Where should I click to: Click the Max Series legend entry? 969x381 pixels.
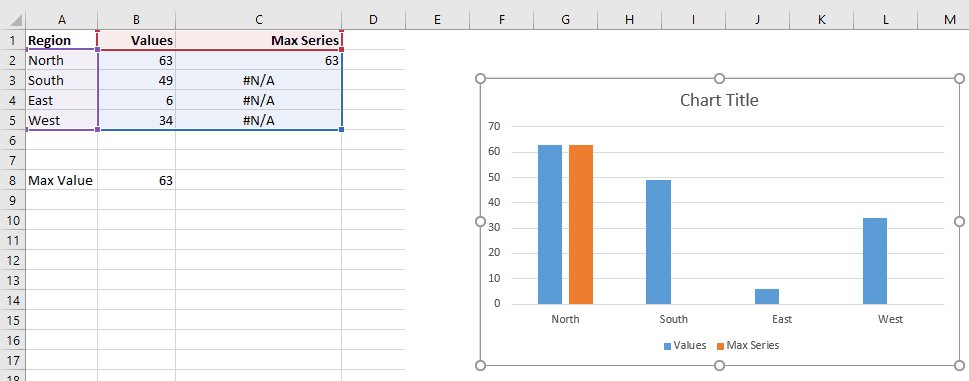[748, 345]
